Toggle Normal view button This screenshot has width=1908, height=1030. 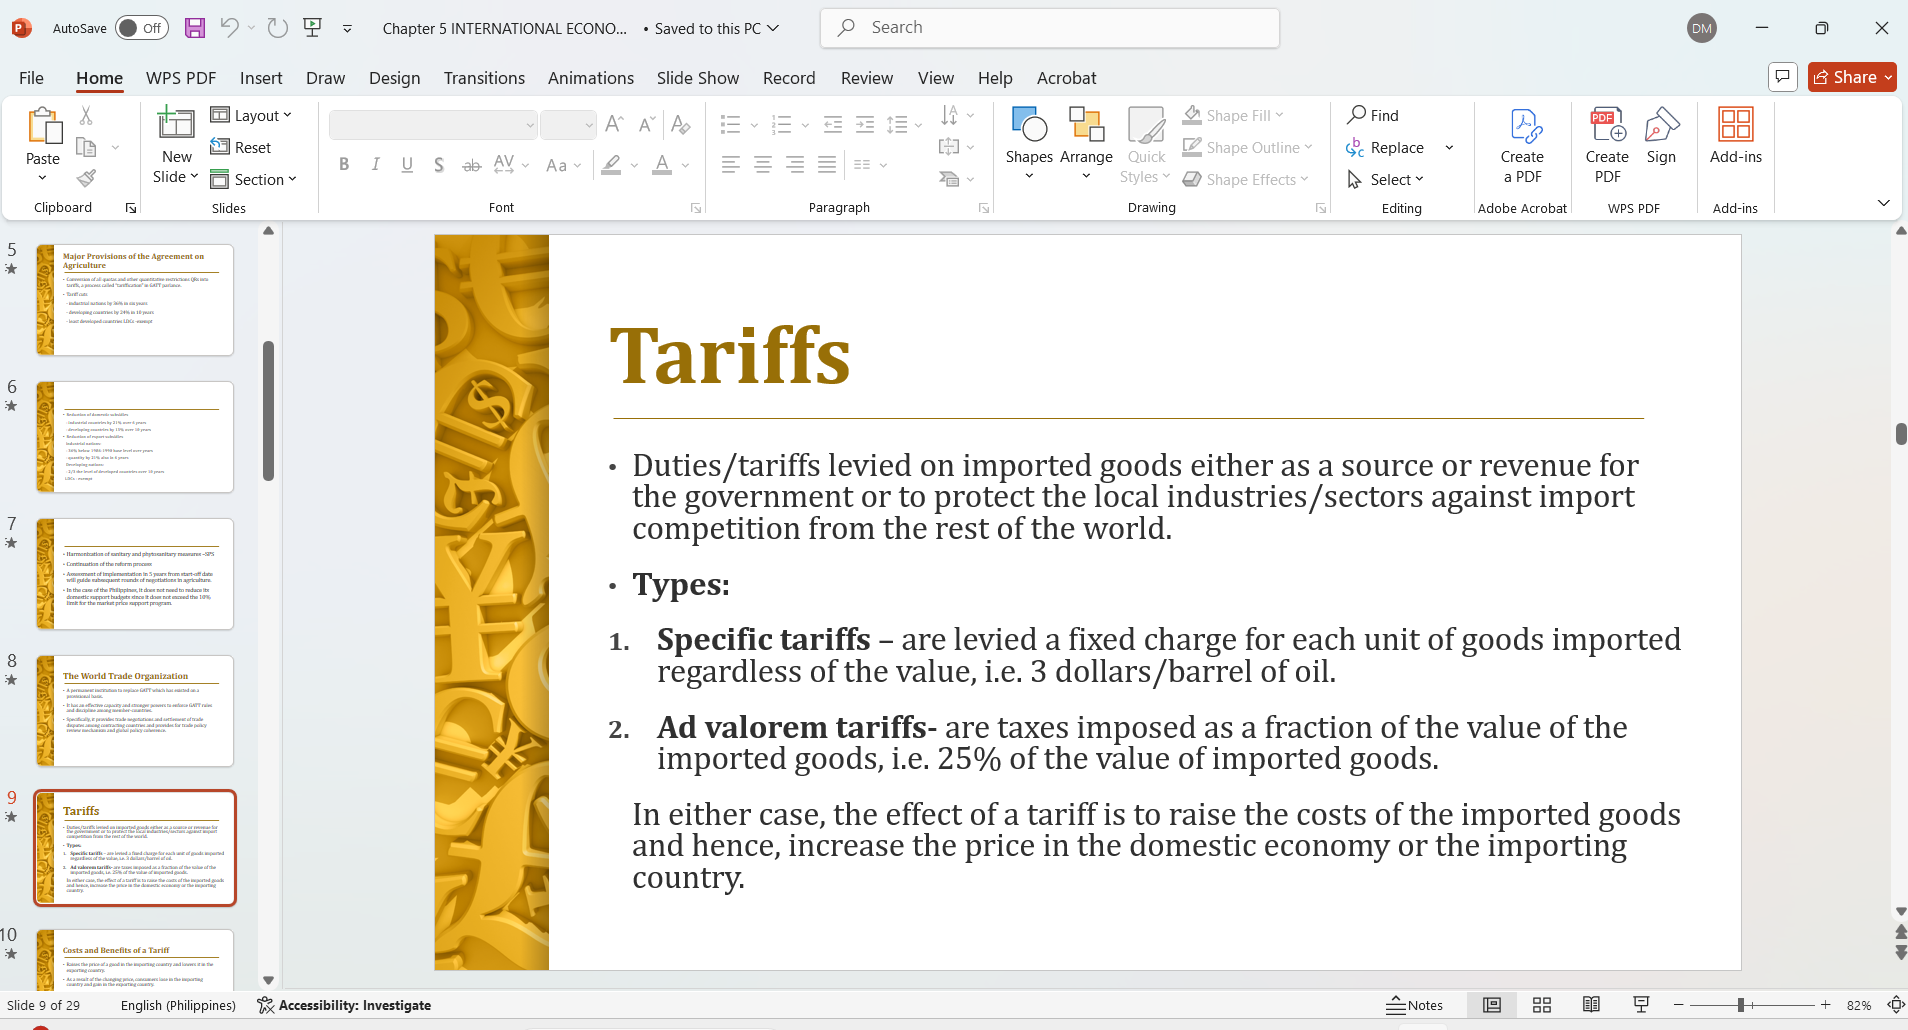[x=1492, y=1005]
